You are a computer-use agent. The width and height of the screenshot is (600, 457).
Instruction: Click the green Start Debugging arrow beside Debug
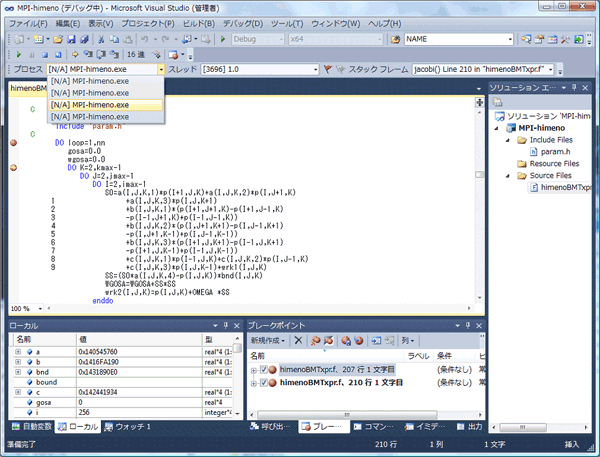[223, 39]
